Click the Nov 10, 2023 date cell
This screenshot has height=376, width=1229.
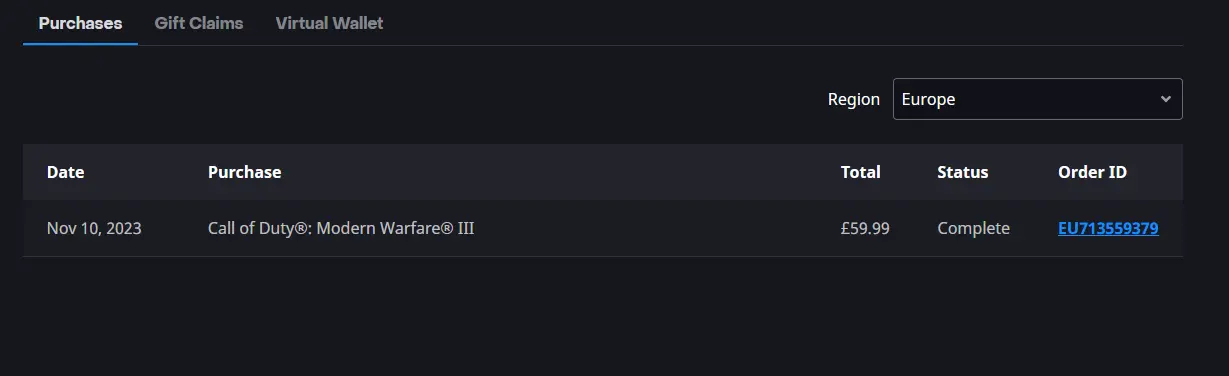(94, 228)
